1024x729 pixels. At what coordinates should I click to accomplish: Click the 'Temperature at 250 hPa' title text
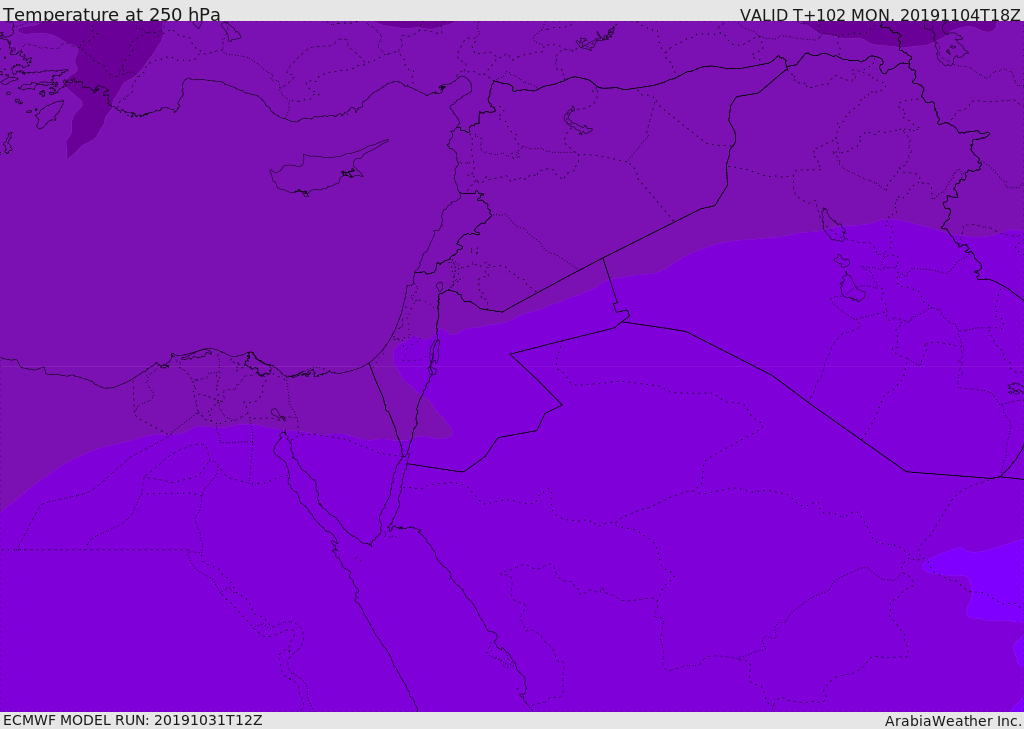pyautogui.click(x=112, y=14)
